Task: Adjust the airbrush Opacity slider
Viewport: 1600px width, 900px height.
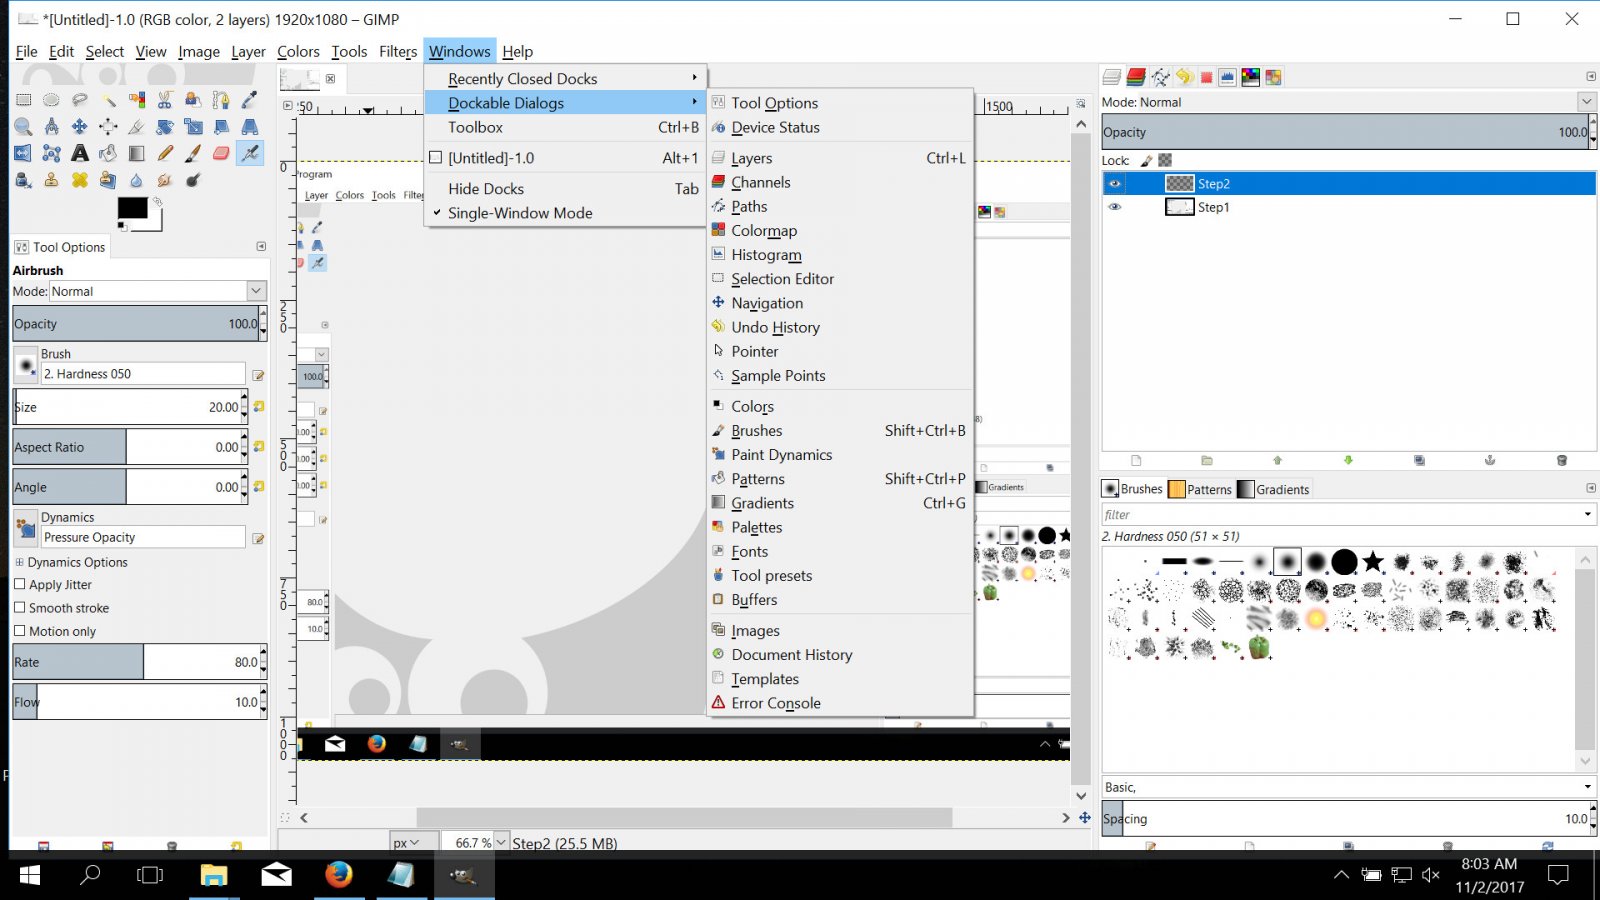Action: [135, 324]
